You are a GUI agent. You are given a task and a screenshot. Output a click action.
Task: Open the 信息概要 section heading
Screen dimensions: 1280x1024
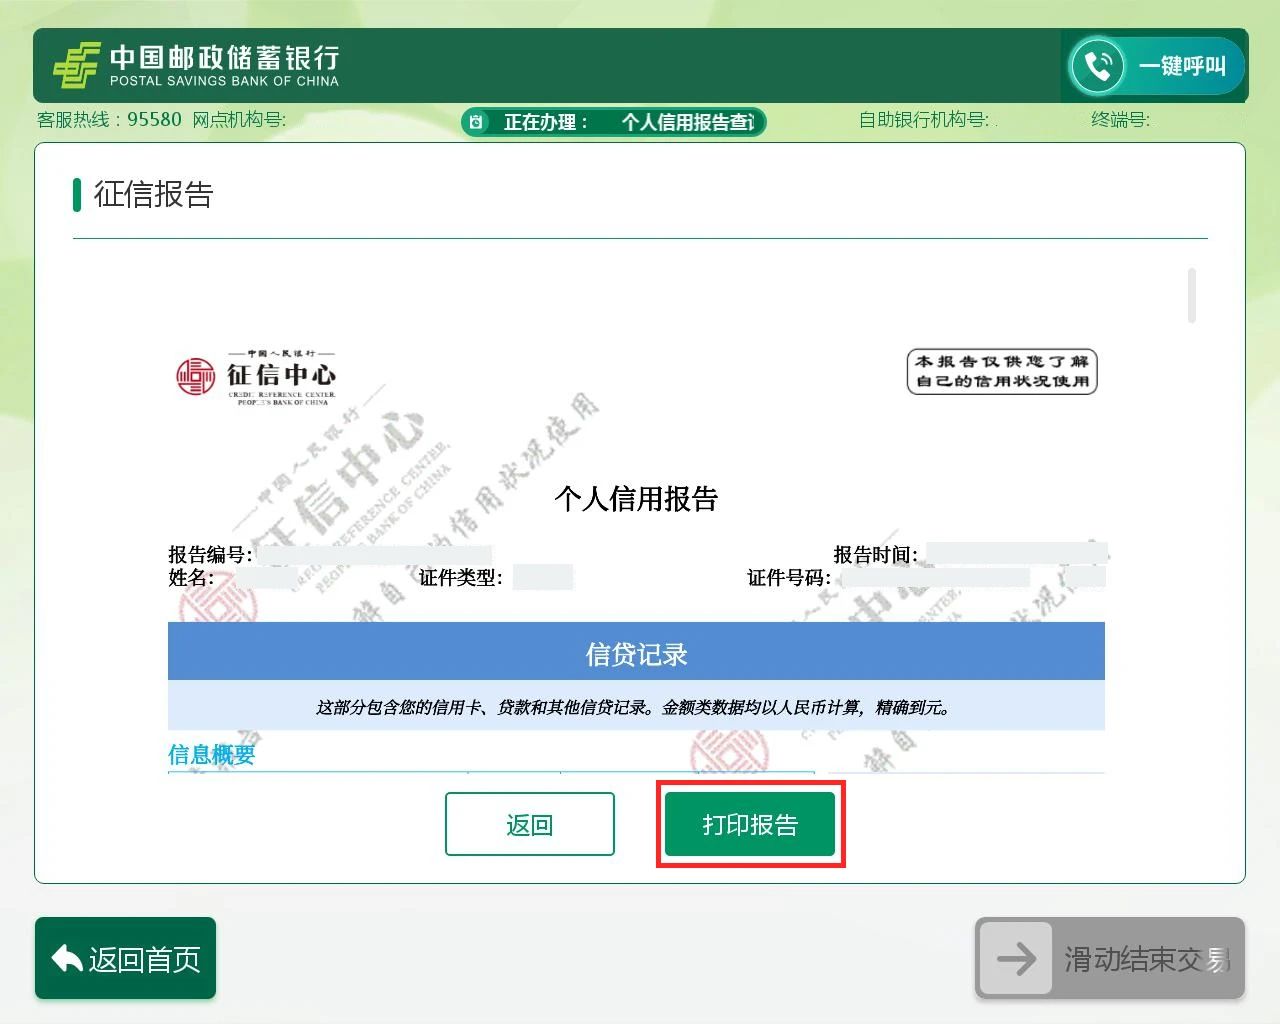click(x=211, y=755)
